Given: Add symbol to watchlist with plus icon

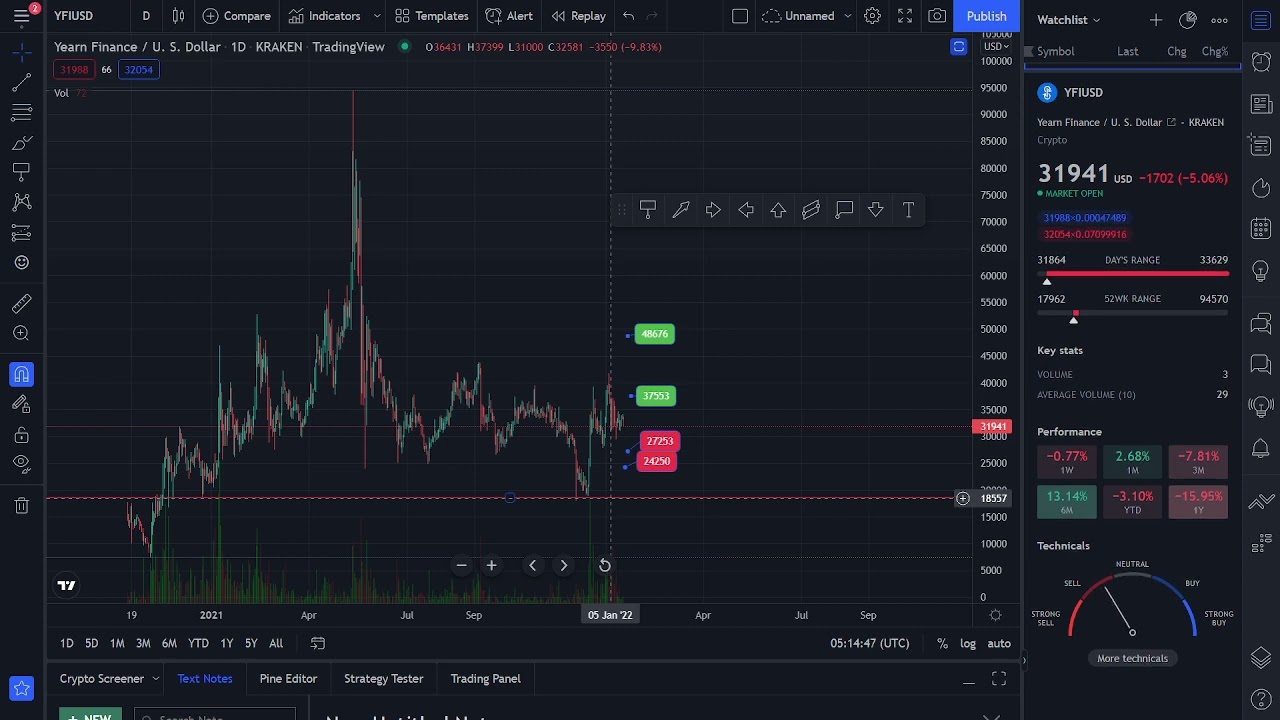Looking at the screenshot, I should pos(1156,20).
